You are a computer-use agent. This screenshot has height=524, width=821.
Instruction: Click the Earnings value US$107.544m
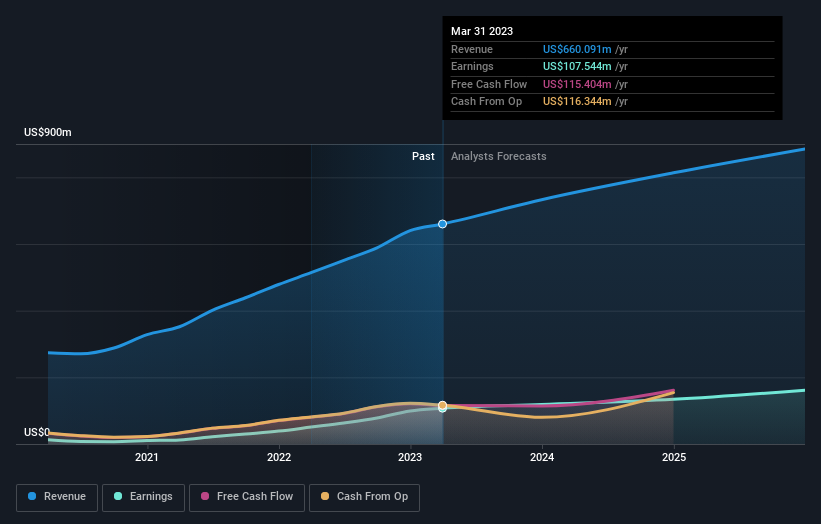[577, 66]
